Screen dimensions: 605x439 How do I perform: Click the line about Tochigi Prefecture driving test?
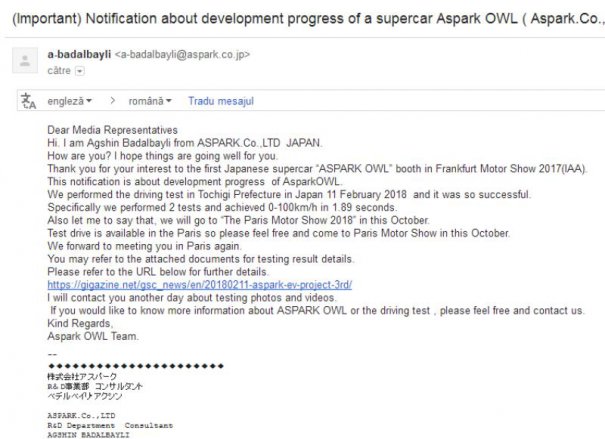289,194
